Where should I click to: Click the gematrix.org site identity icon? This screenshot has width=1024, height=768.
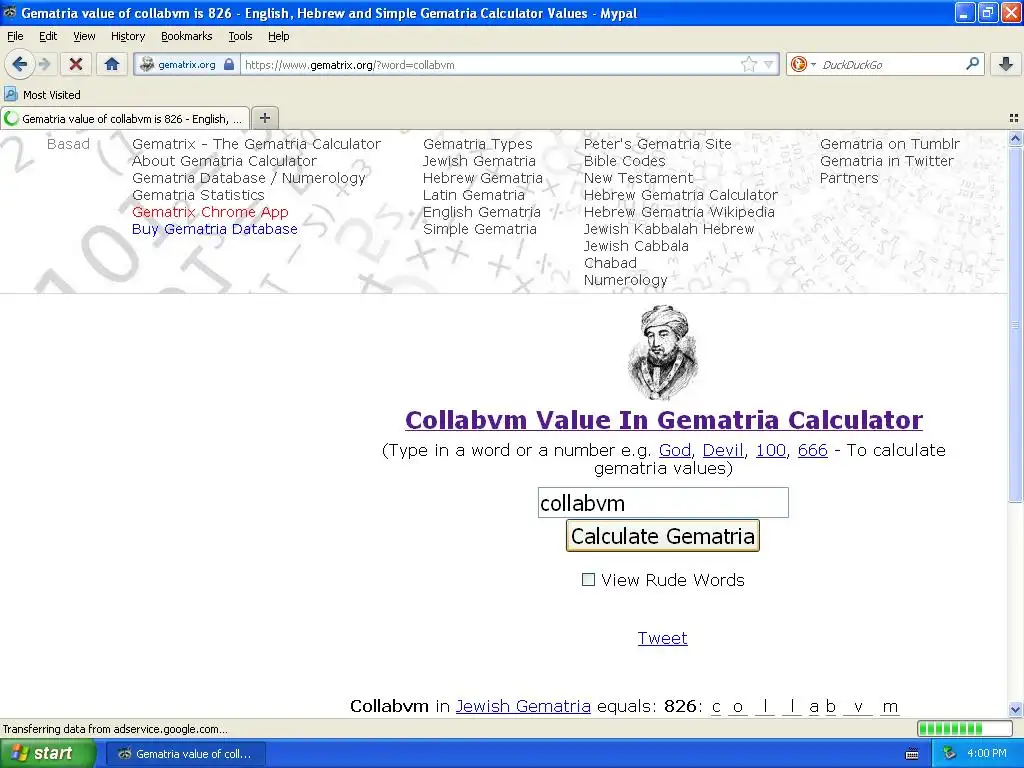tap(187, 64)
